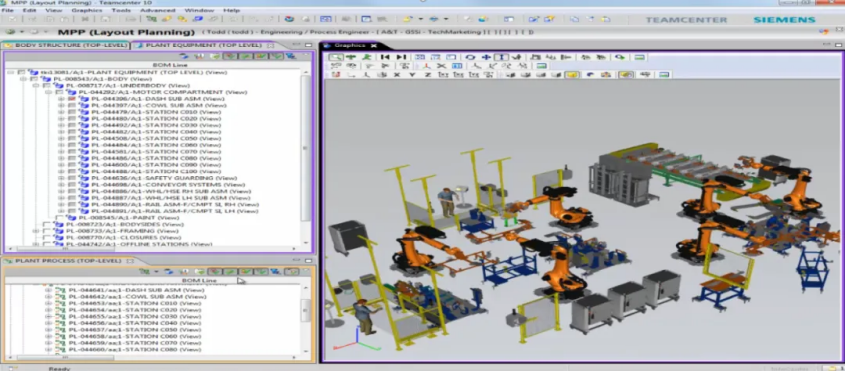This screenshot has height=371, width=845.
Task: Go to next step arrow in Graphics toolbar
Action: 401,57
